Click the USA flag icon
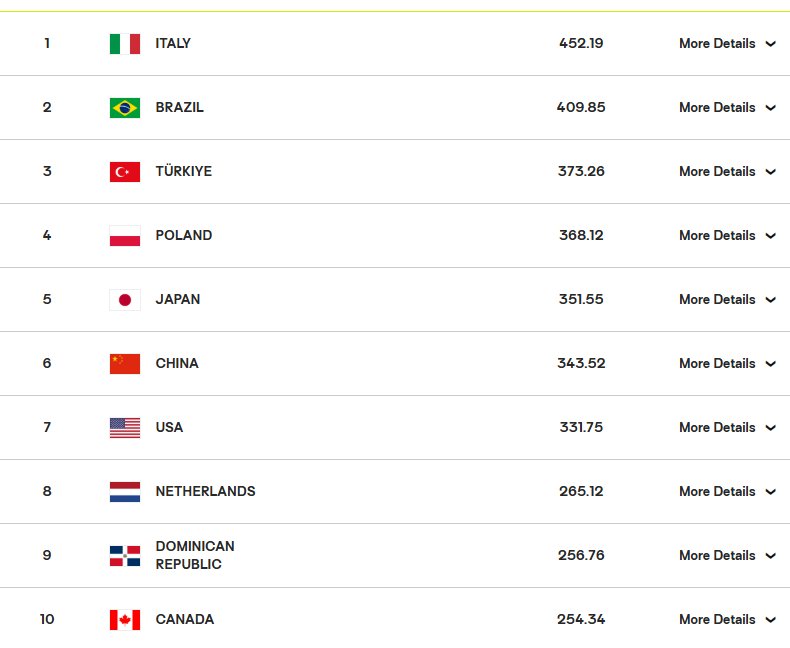The height and width of the screenshot is (648, 790). point(125,428)
